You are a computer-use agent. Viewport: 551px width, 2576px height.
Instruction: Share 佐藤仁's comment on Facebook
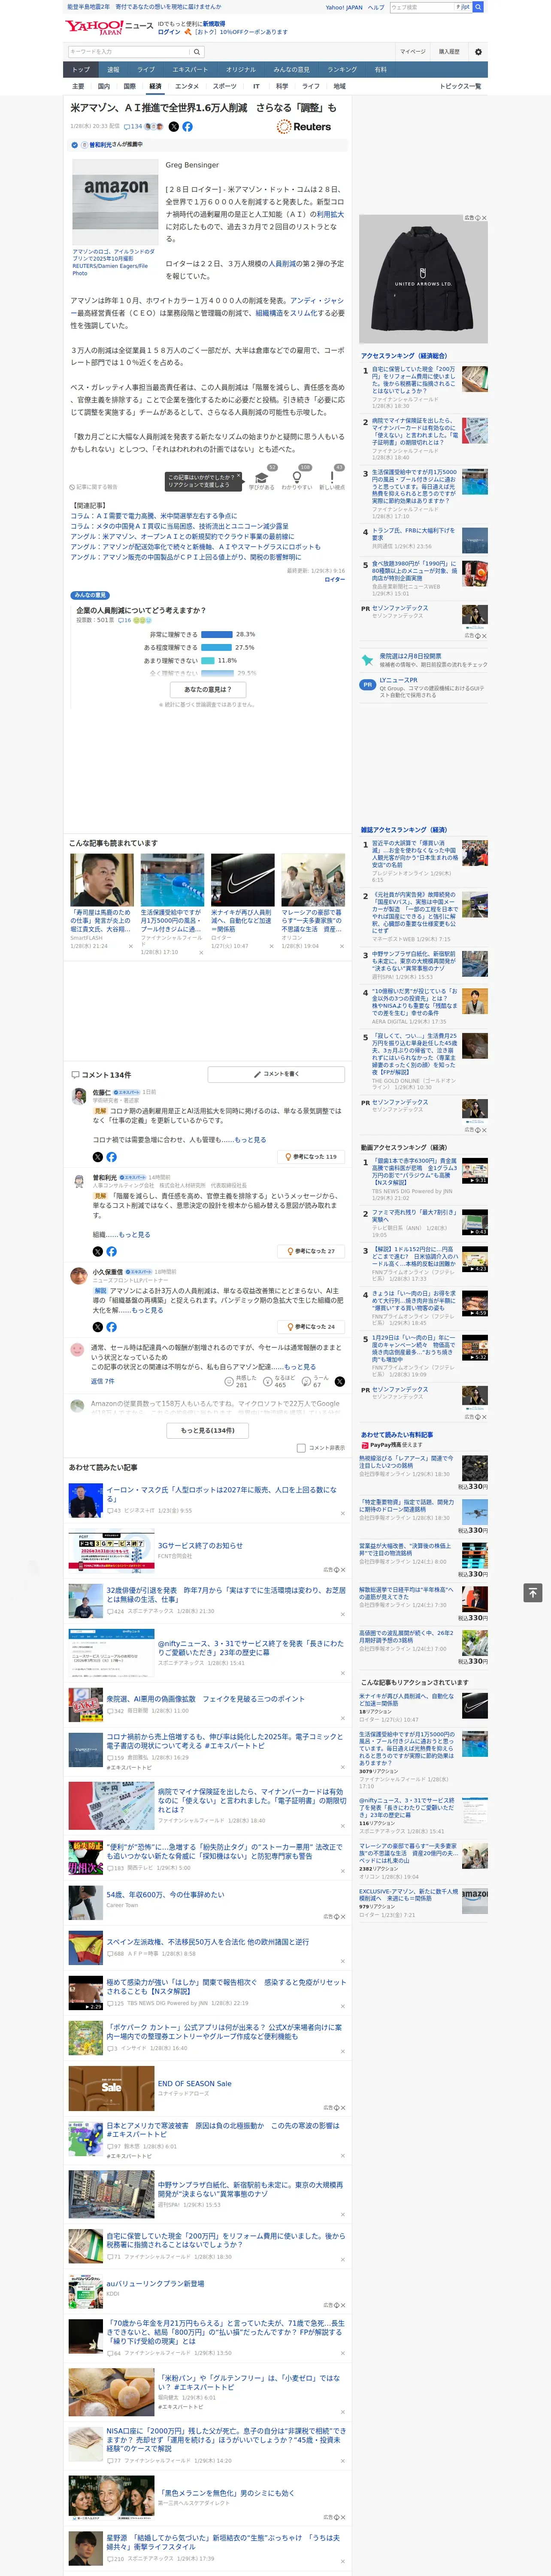tap(111, 1156)
